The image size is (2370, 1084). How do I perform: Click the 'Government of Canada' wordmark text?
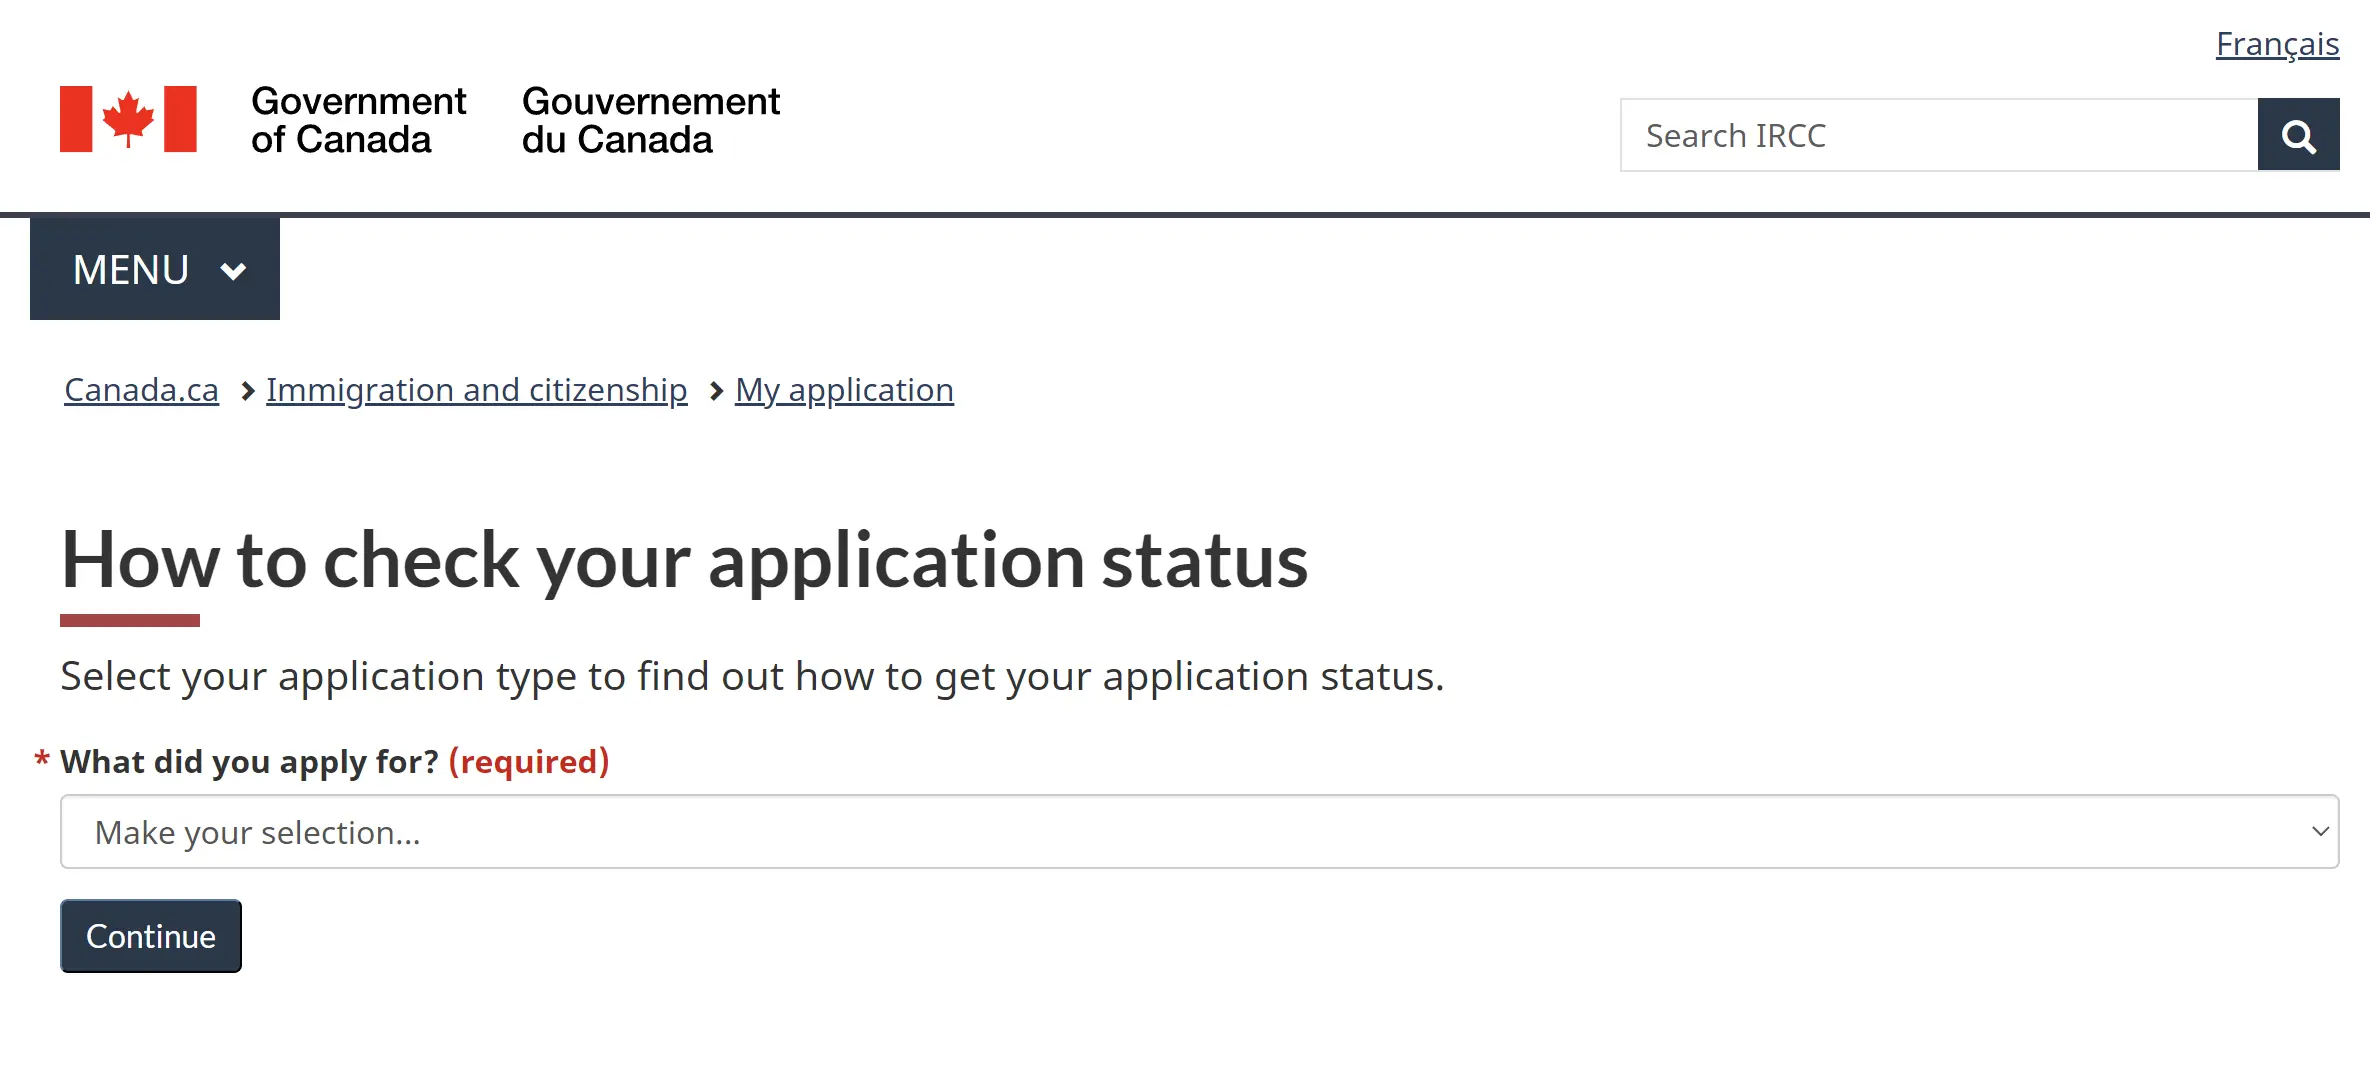(358, 120)
